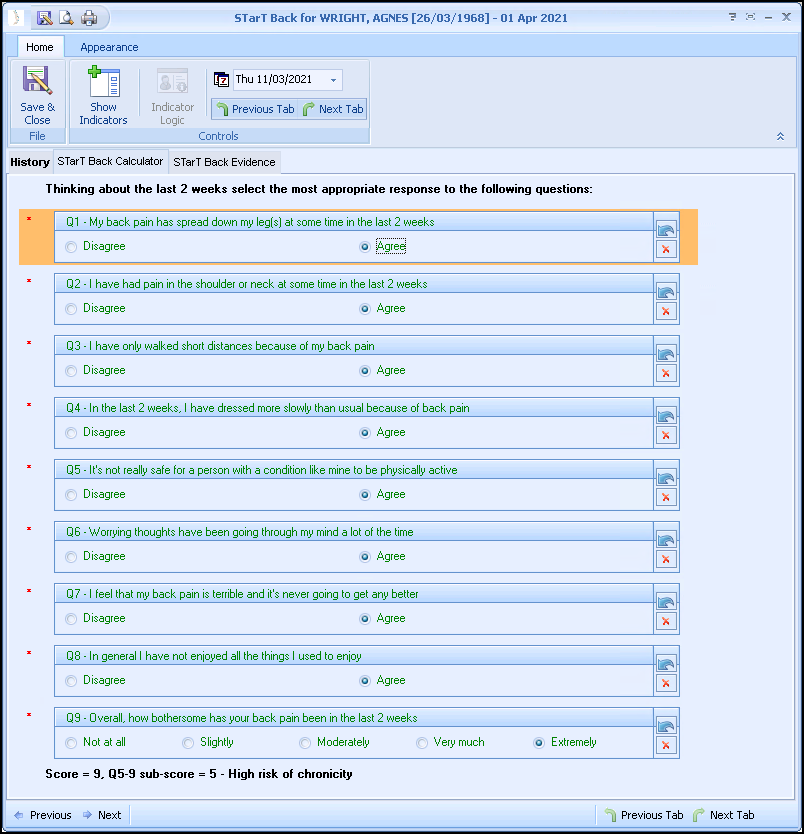804x834 pixels.
Task: Click the Previous button at the bottom left
Action: (x=42, y=815)
